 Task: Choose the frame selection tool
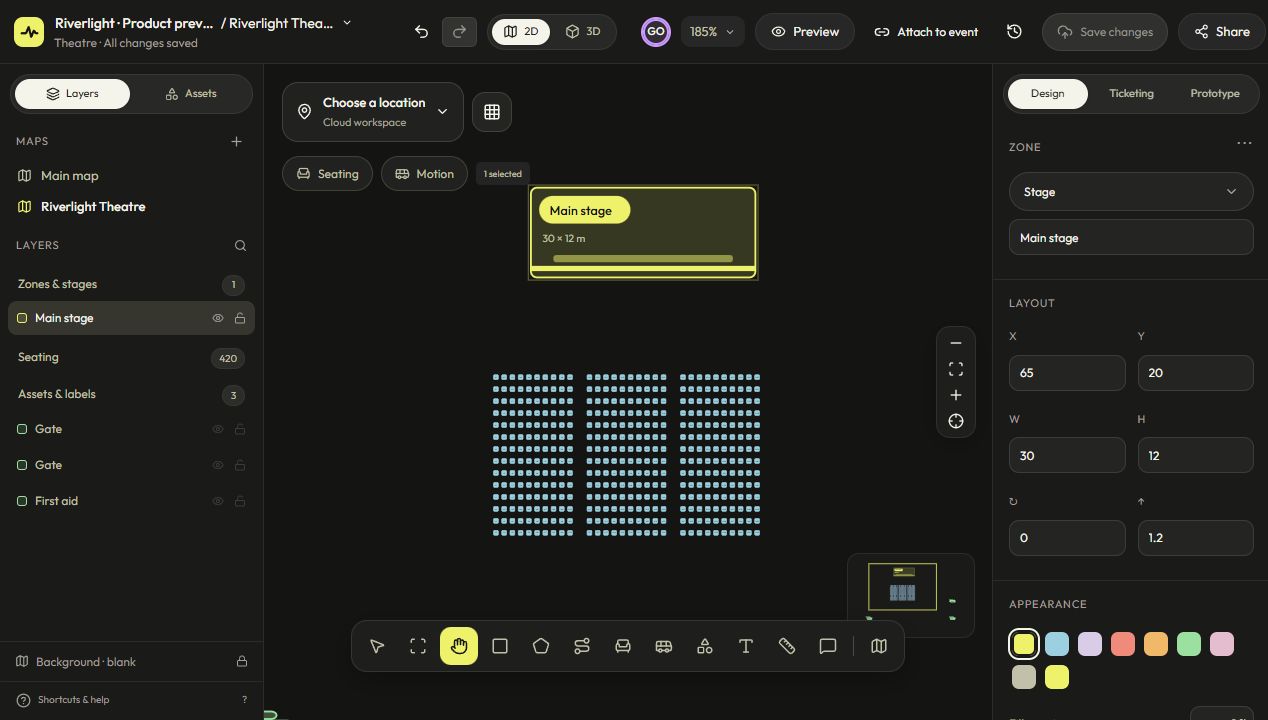tap(418, 646)
